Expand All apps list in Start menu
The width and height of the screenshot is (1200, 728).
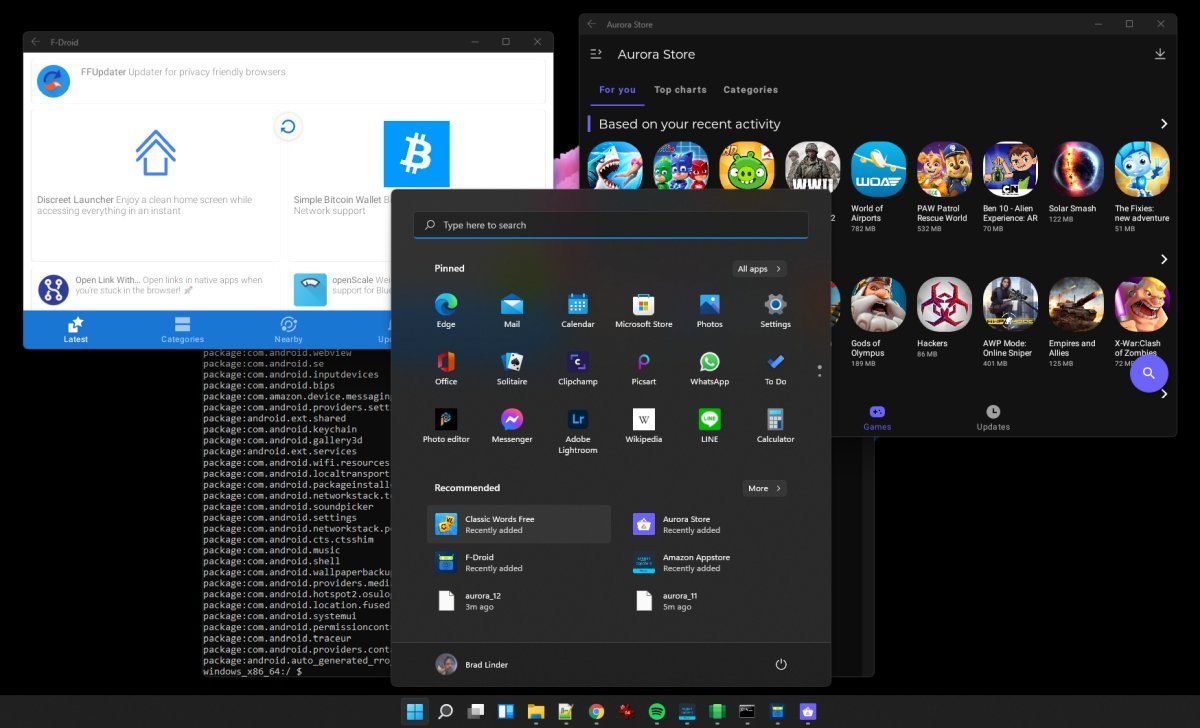click(760, 269)
